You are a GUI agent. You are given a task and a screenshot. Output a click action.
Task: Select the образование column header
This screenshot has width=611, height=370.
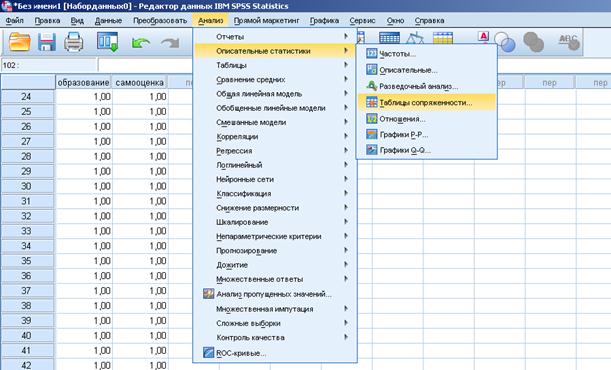[83, 83]
